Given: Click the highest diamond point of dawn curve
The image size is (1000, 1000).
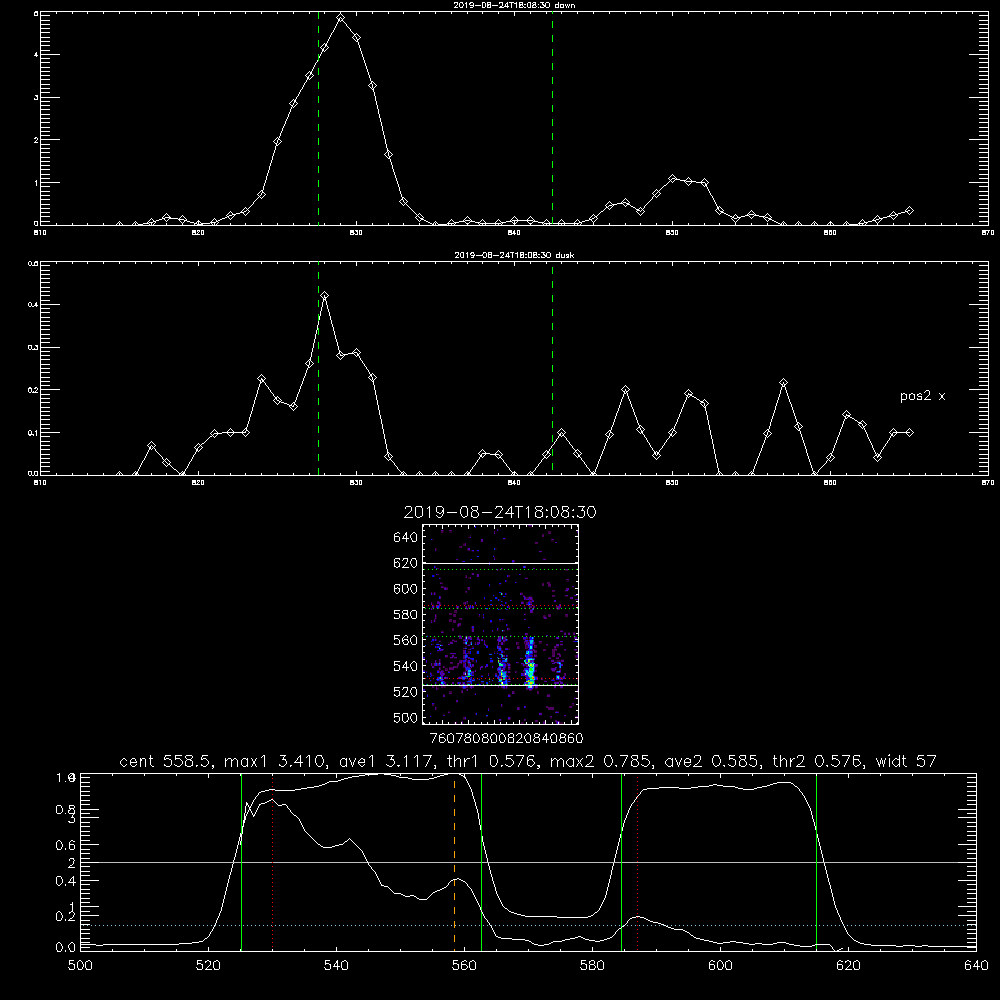Looking at the screenshot, I should click(341, 18).
